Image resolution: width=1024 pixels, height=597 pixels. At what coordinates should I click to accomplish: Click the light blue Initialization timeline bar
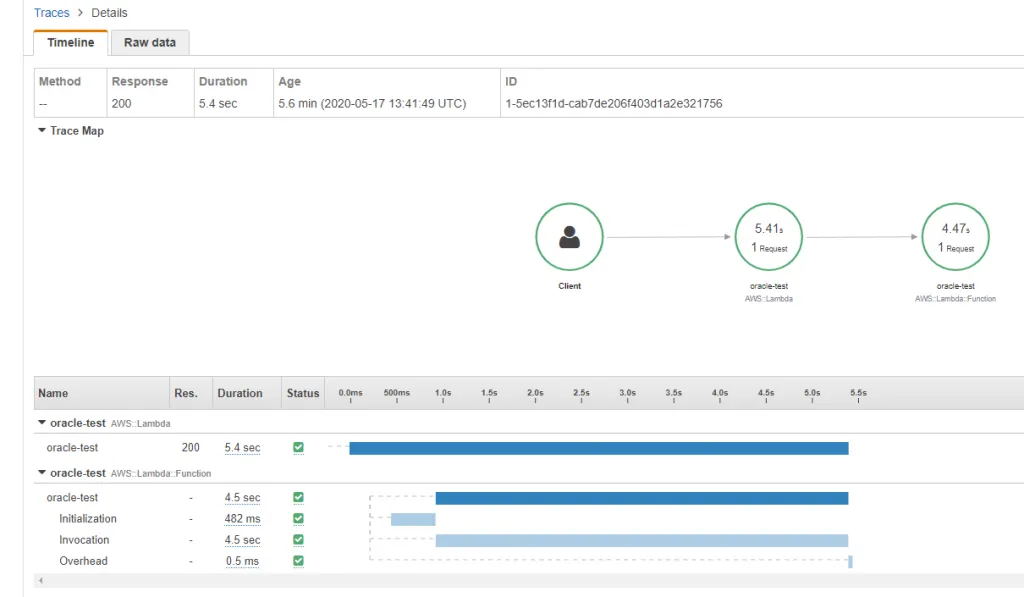[x=413, y=519]
